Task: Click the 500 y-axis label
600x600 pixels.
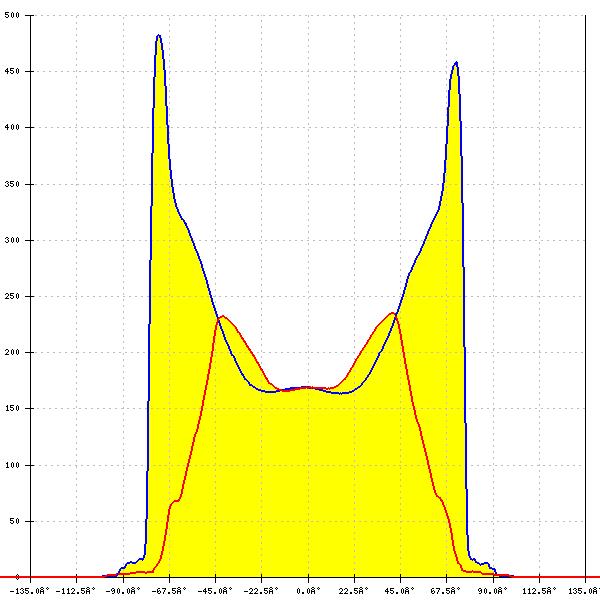Action: [x=12, y=16]
